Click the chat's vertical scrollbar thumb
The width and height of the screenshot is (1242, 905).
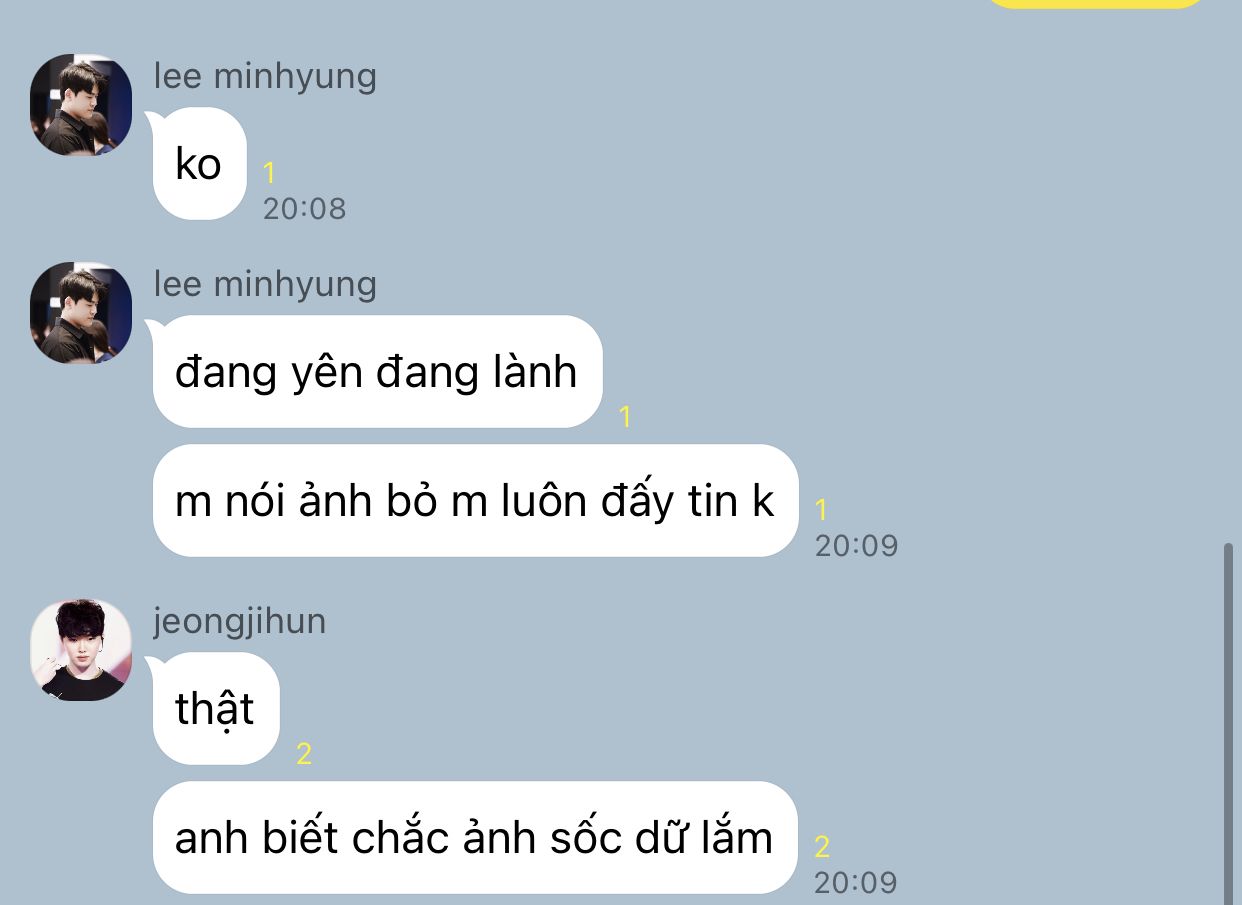[1229, 724]
